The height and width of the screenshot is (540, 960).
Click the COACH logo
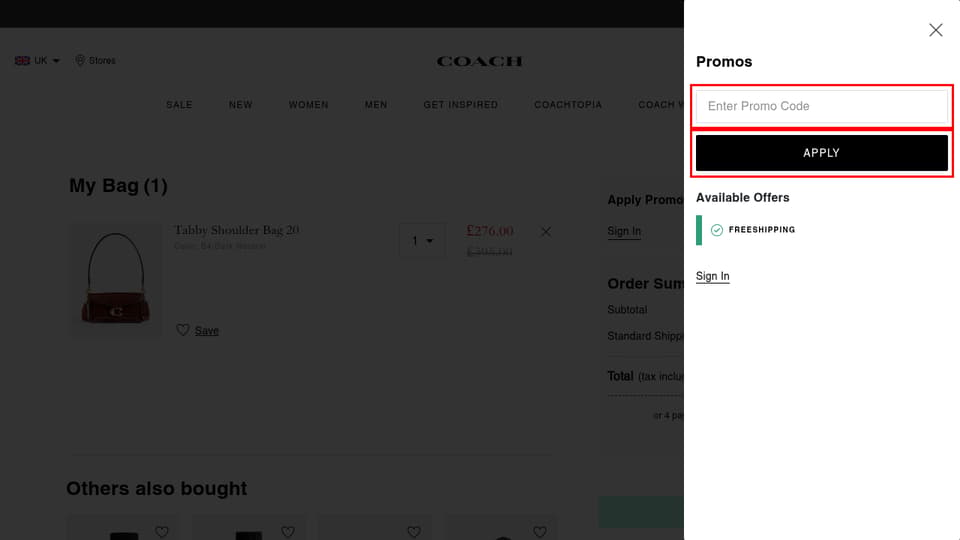click(479, 61)
